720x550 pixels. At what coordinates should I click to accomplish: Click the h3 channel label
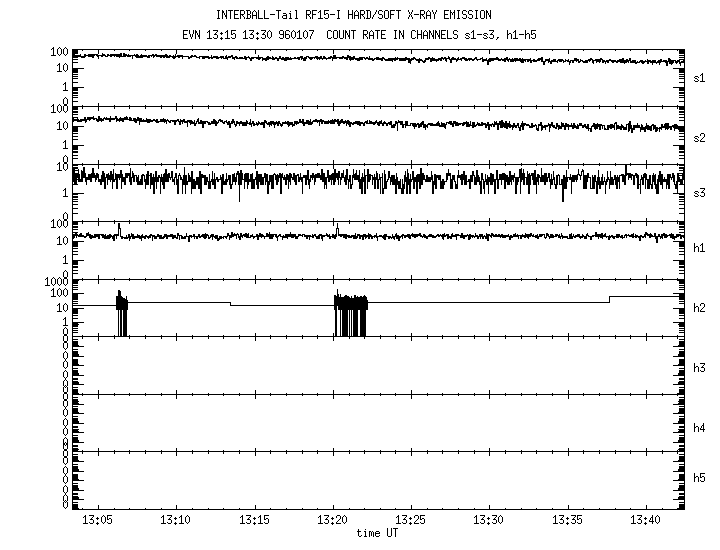click(700, 365)
